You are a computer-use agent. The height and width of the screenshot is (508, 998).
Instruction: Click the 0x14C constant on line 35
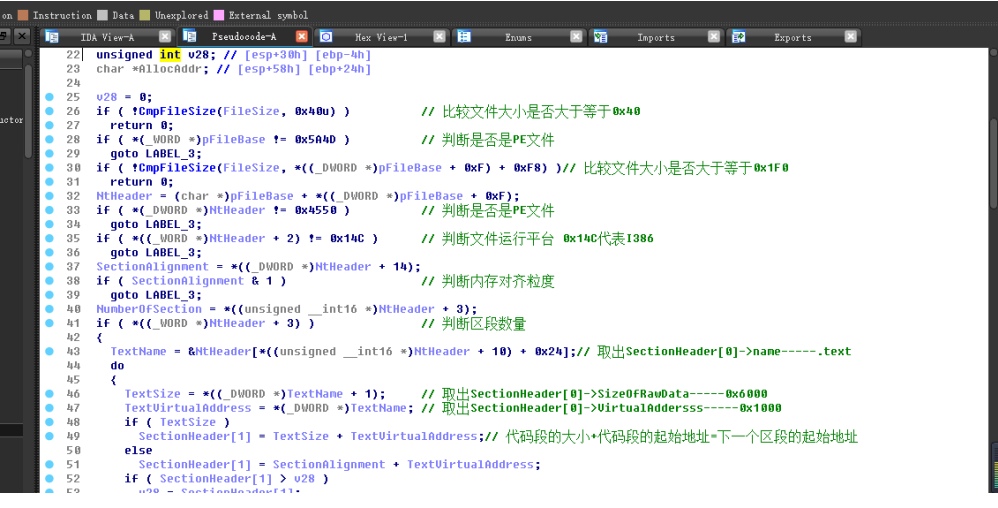point(348,239)
